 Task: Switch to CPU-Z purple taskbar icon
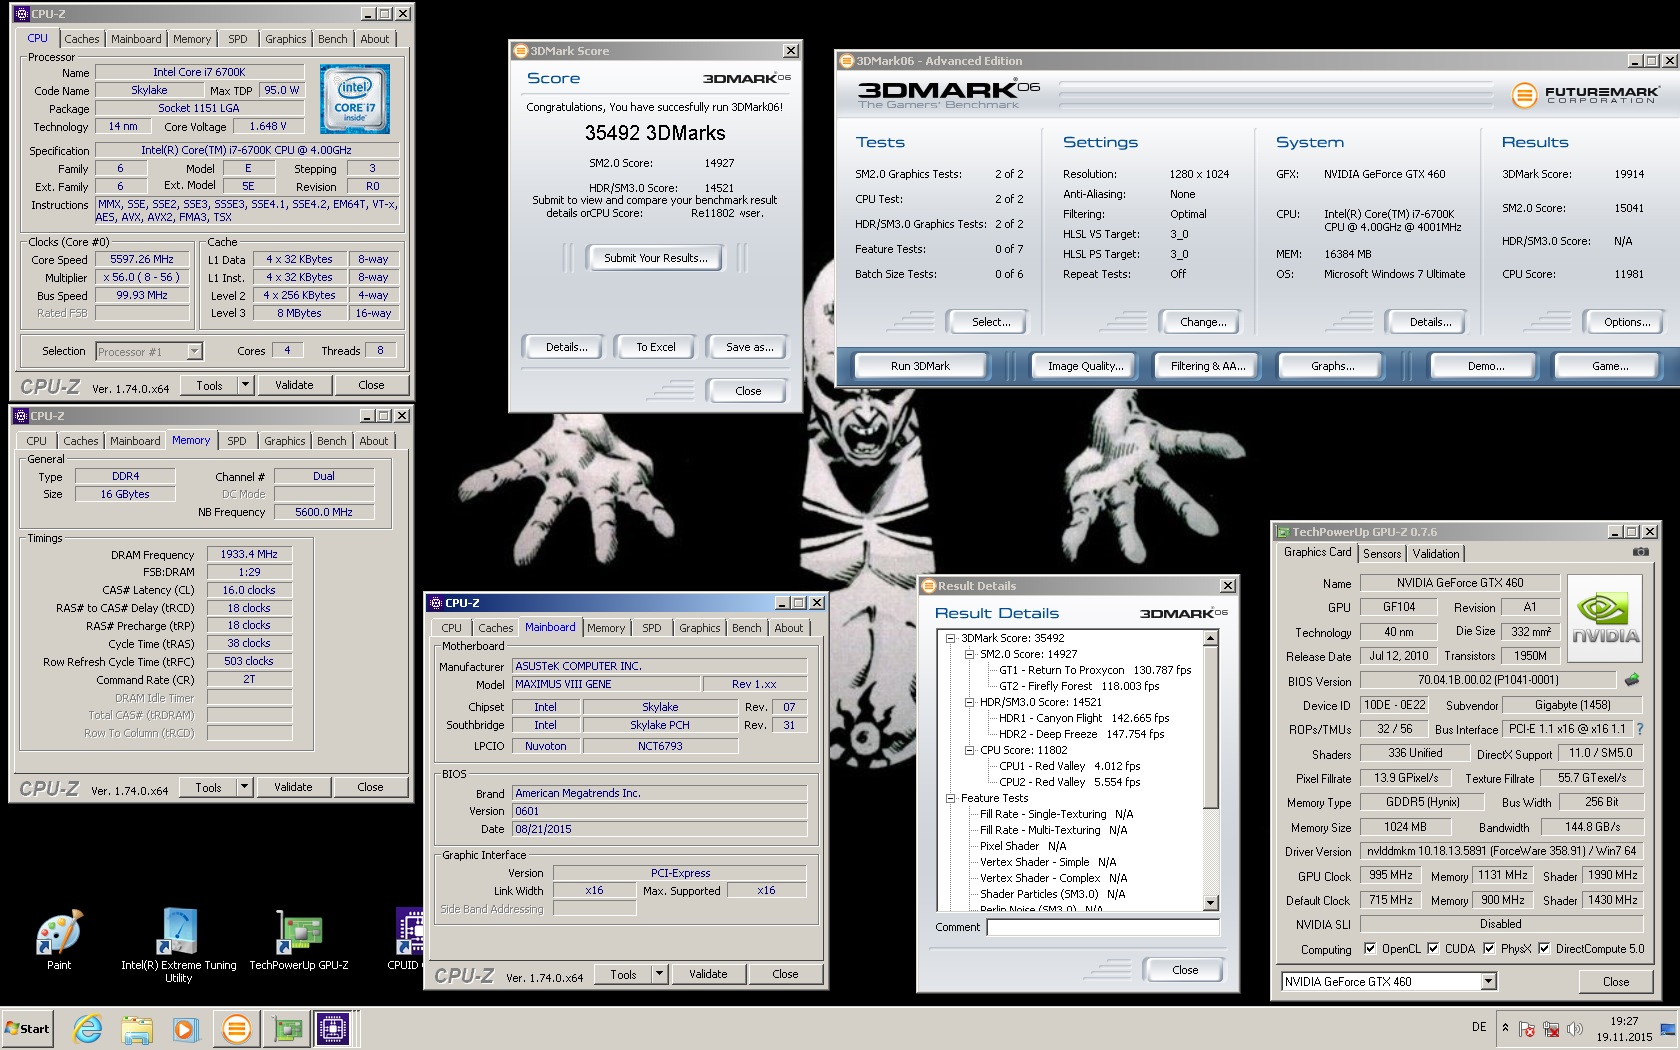(333, 1028)
